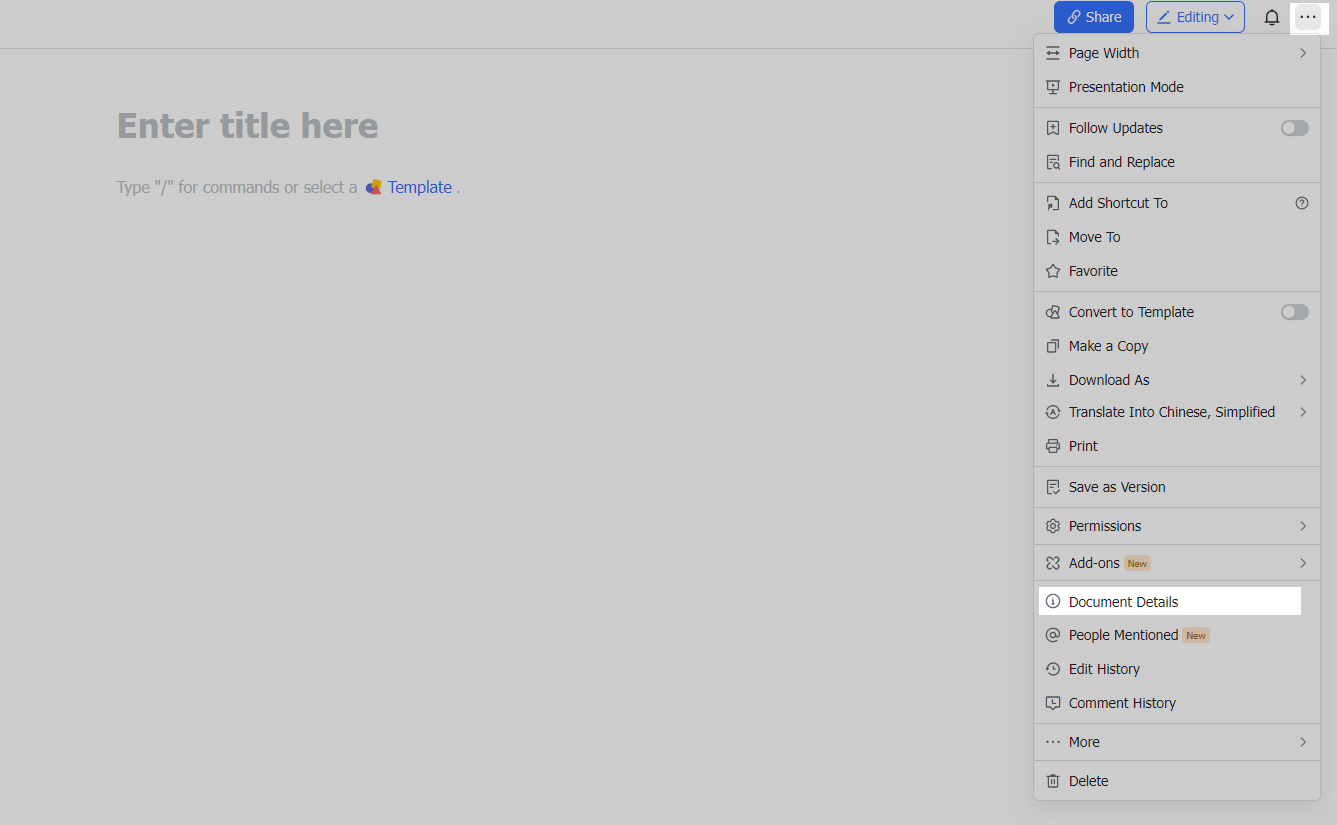This screenshot has width=1337, height=825.
Task: Enable the Follow Updates toggle
Action: tap(1294, 127)
